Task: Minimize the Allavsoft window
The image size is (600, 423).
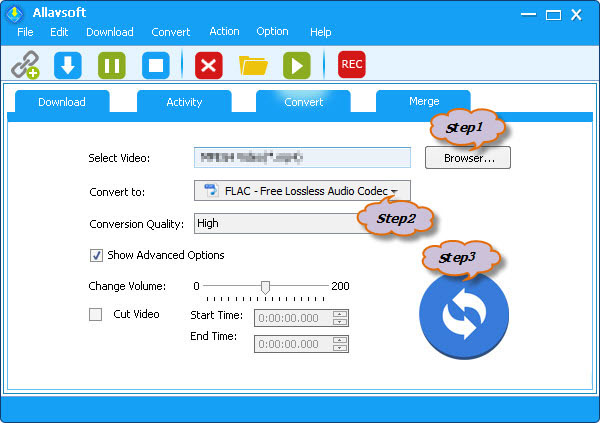Action: [528, 15]
